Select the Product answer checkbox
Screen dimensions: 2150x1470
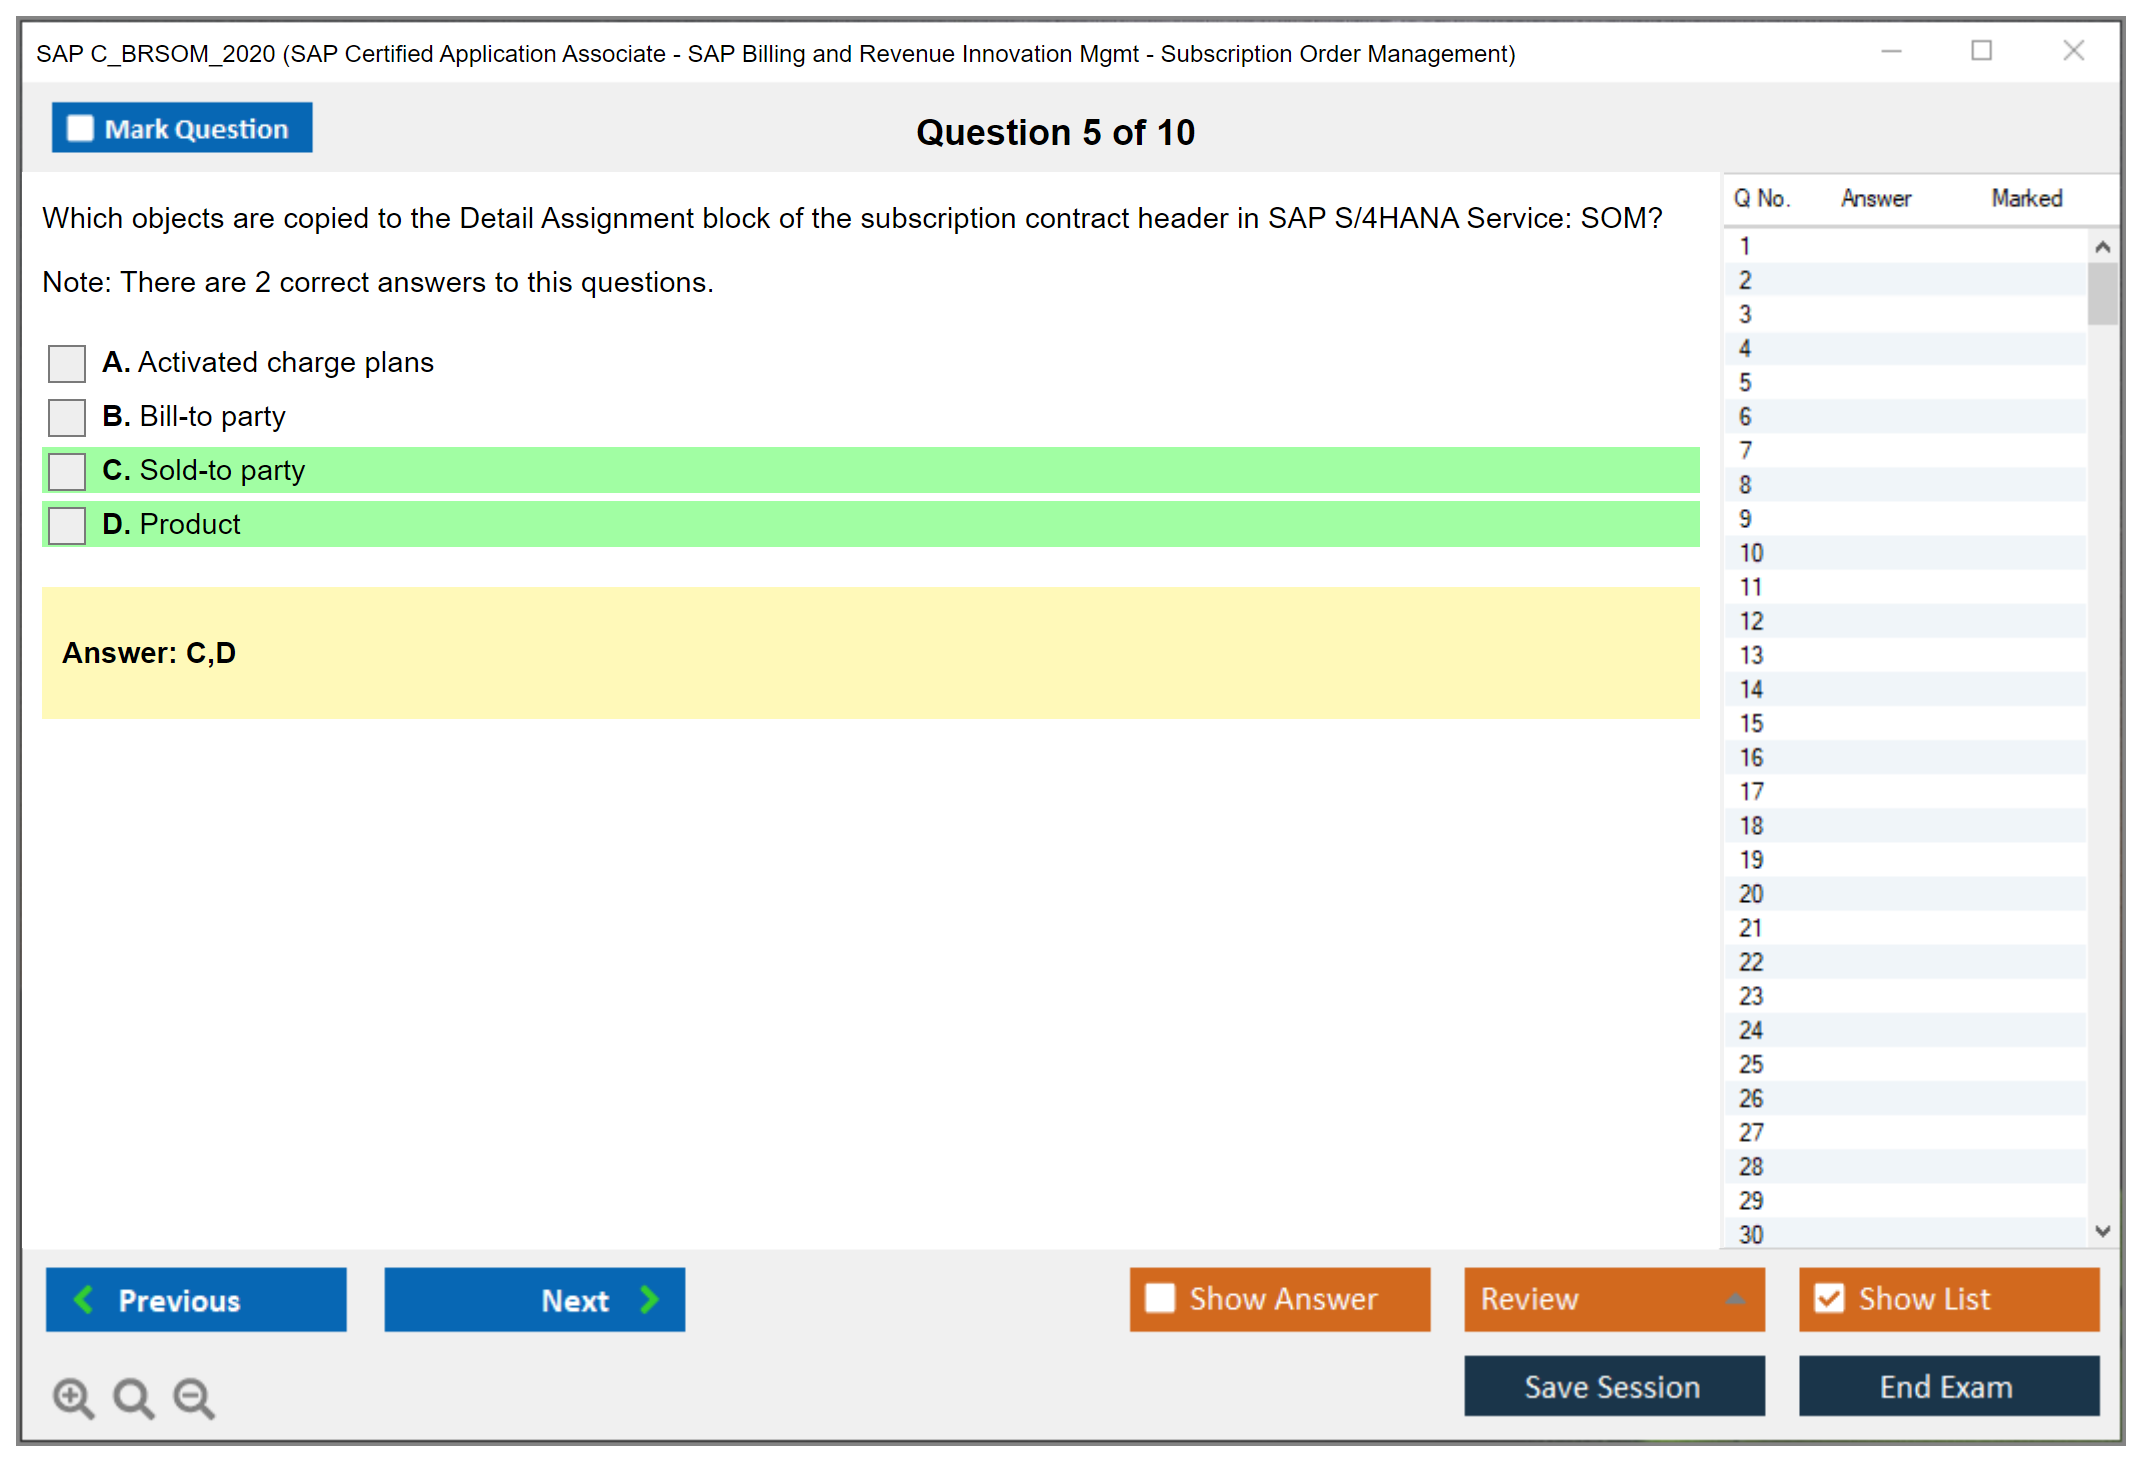tap(67, 525)
